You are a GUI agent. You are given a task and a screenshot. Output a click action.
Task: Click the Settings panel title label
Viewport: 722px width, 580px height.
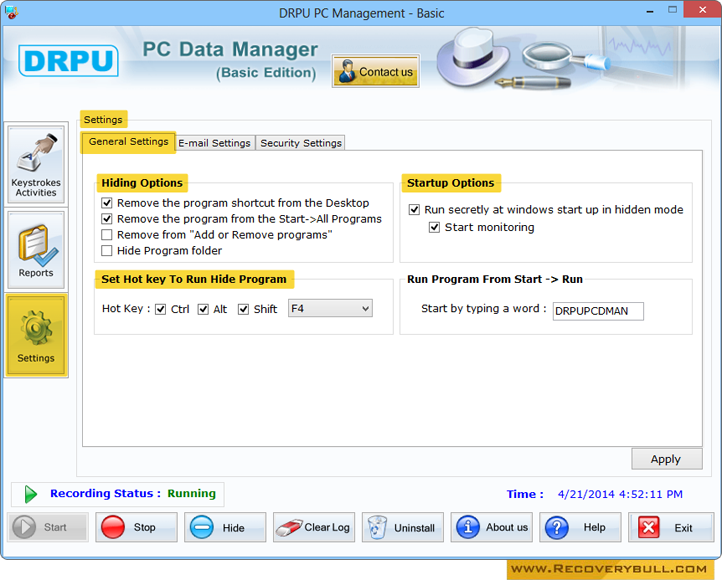point(103,120)
